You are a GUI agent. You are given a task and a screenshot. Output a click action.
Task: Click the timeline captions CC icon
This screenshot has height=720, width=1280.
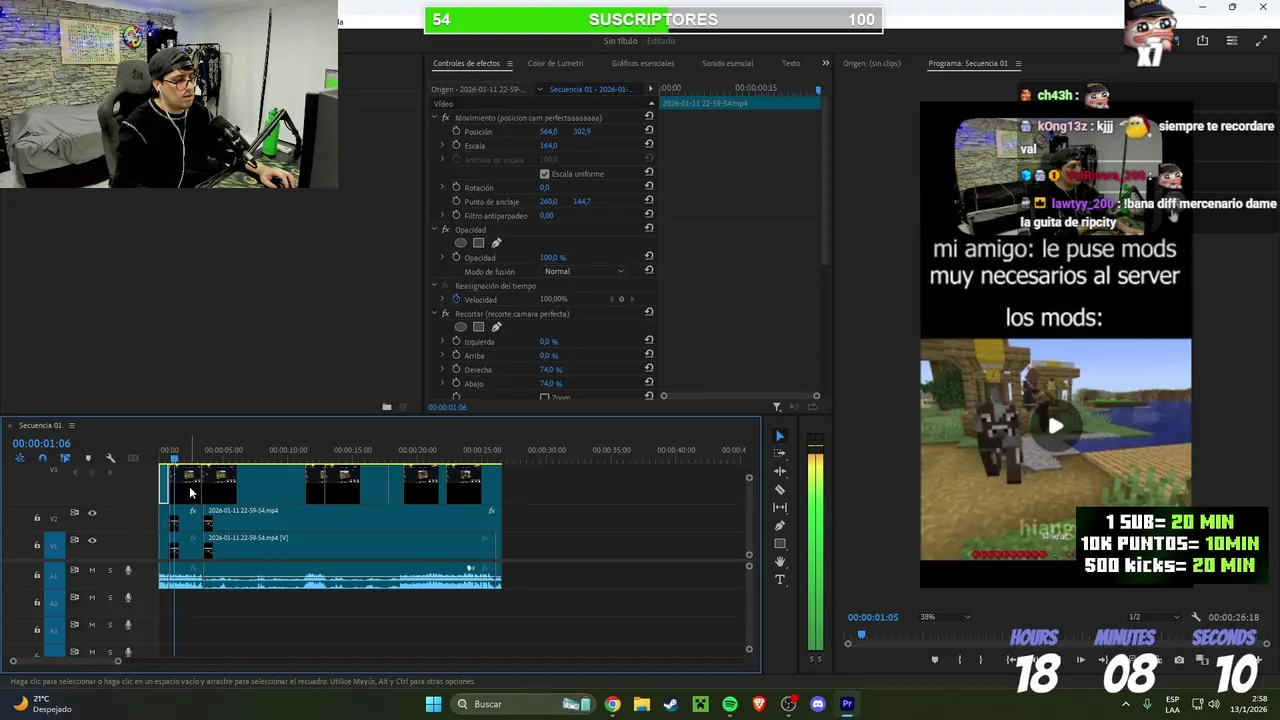point(133,458)
